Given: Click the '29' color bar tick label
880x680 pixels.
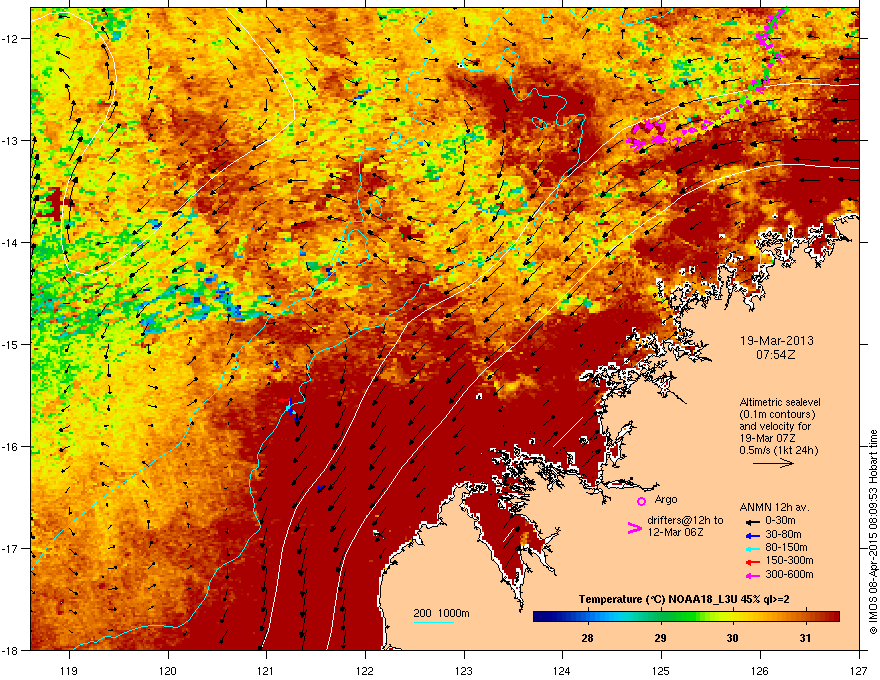Looking at the screenshot, I should point(661,638).
